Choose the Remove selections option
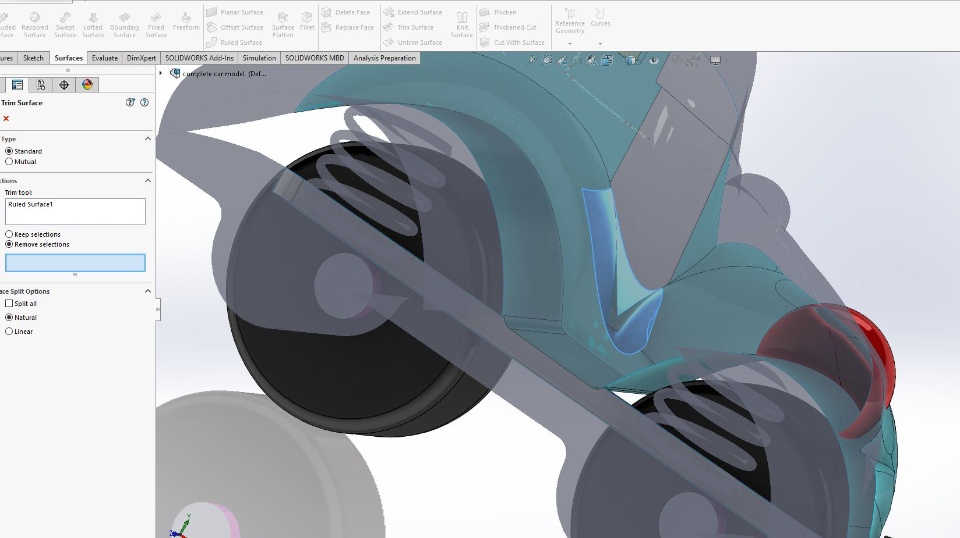The image size is (960, 538). point(37,244)
